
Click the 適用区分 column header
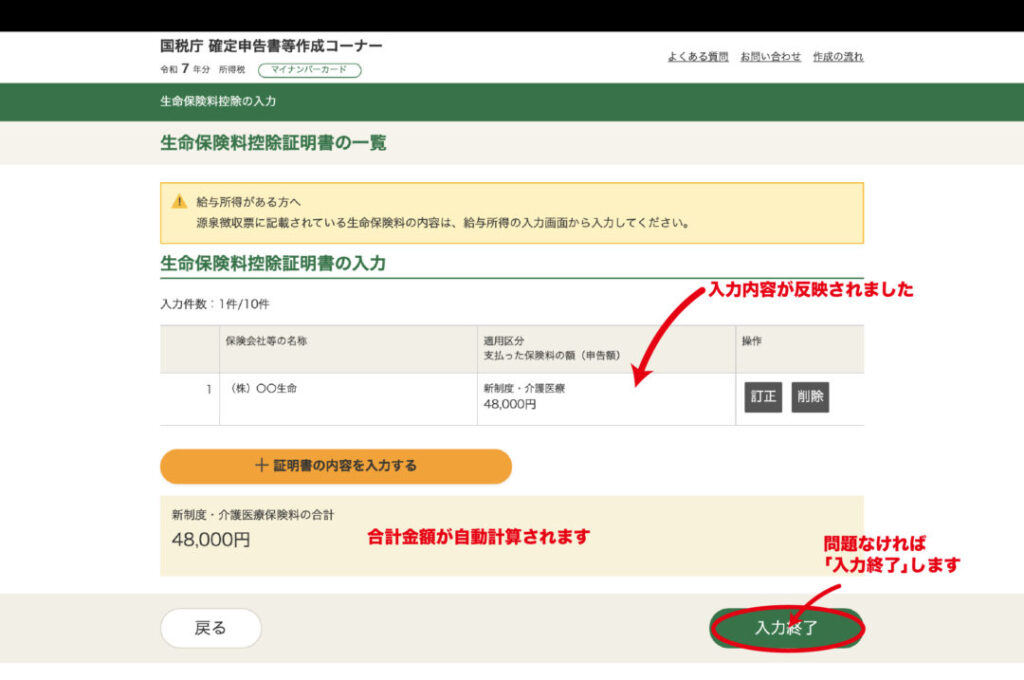click(504, 341)
